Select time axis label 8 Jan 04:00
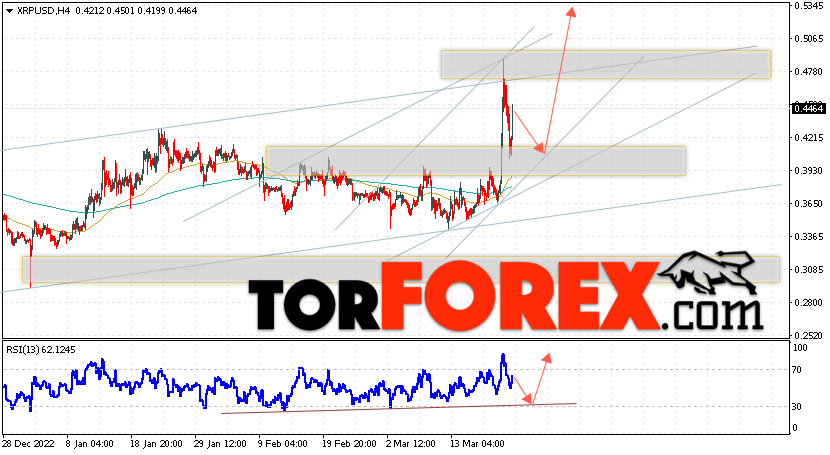 (x=89, y=443)
